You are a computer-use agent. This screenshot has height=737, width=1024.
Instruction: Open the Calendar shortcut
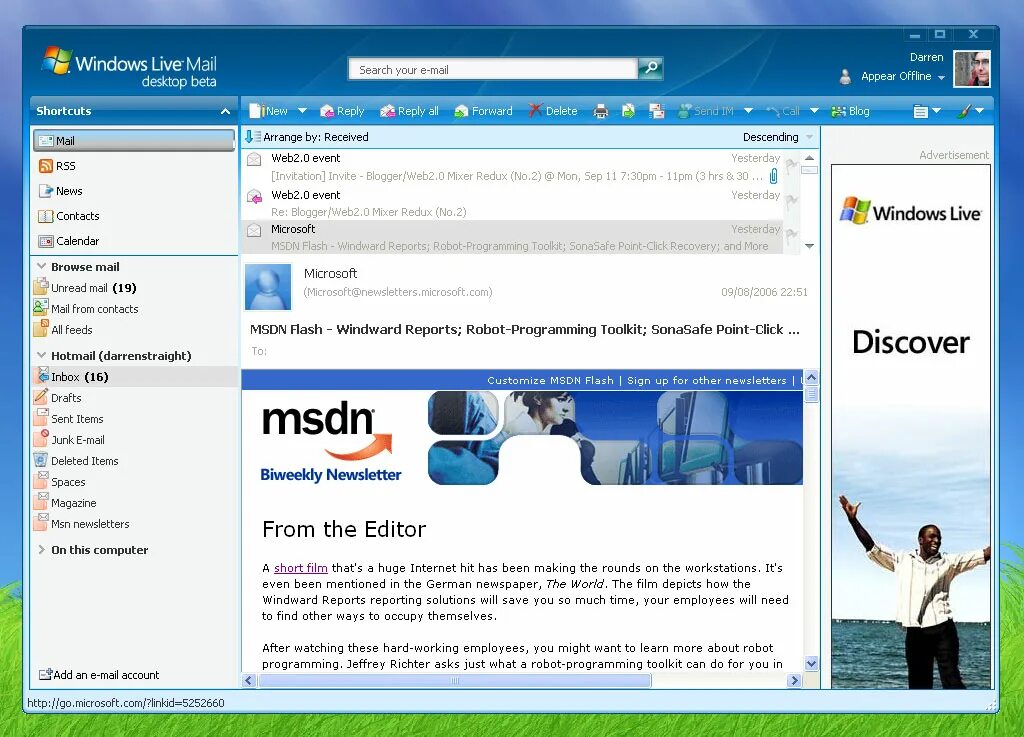tap(69, 241)
